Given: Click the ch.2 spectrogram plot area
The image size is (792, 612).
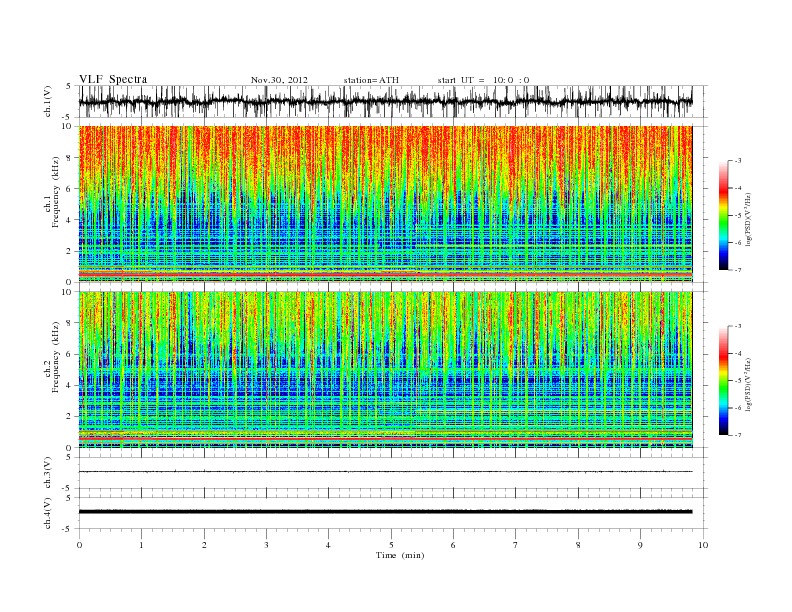Looking at the screenshot, I should coord(385,370).
